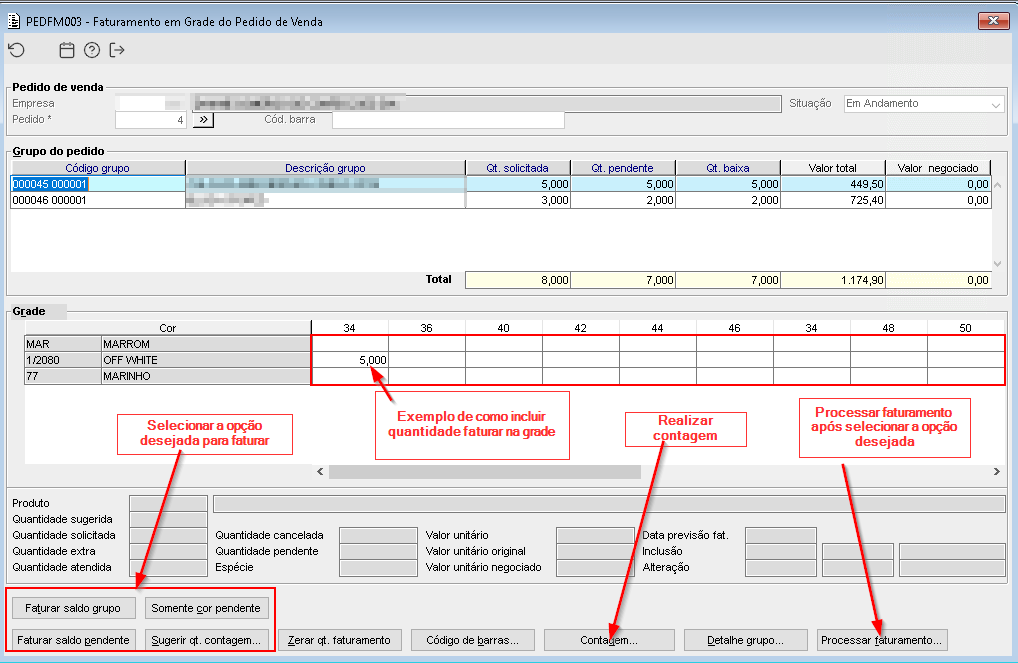The image size is (1018, 663).
Task: Click the size 42 column header
Action: coord(580,328)
